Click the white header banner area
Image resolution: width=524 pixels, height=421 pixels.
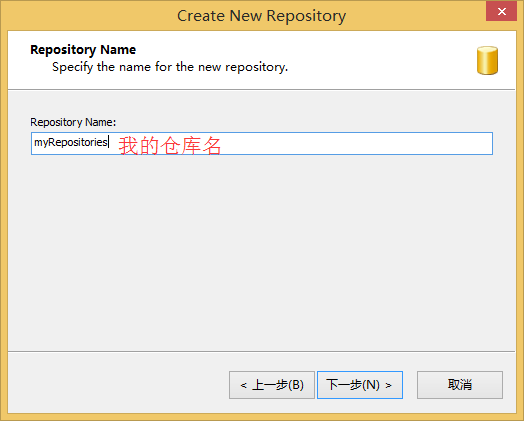click(x=262, y=60)
